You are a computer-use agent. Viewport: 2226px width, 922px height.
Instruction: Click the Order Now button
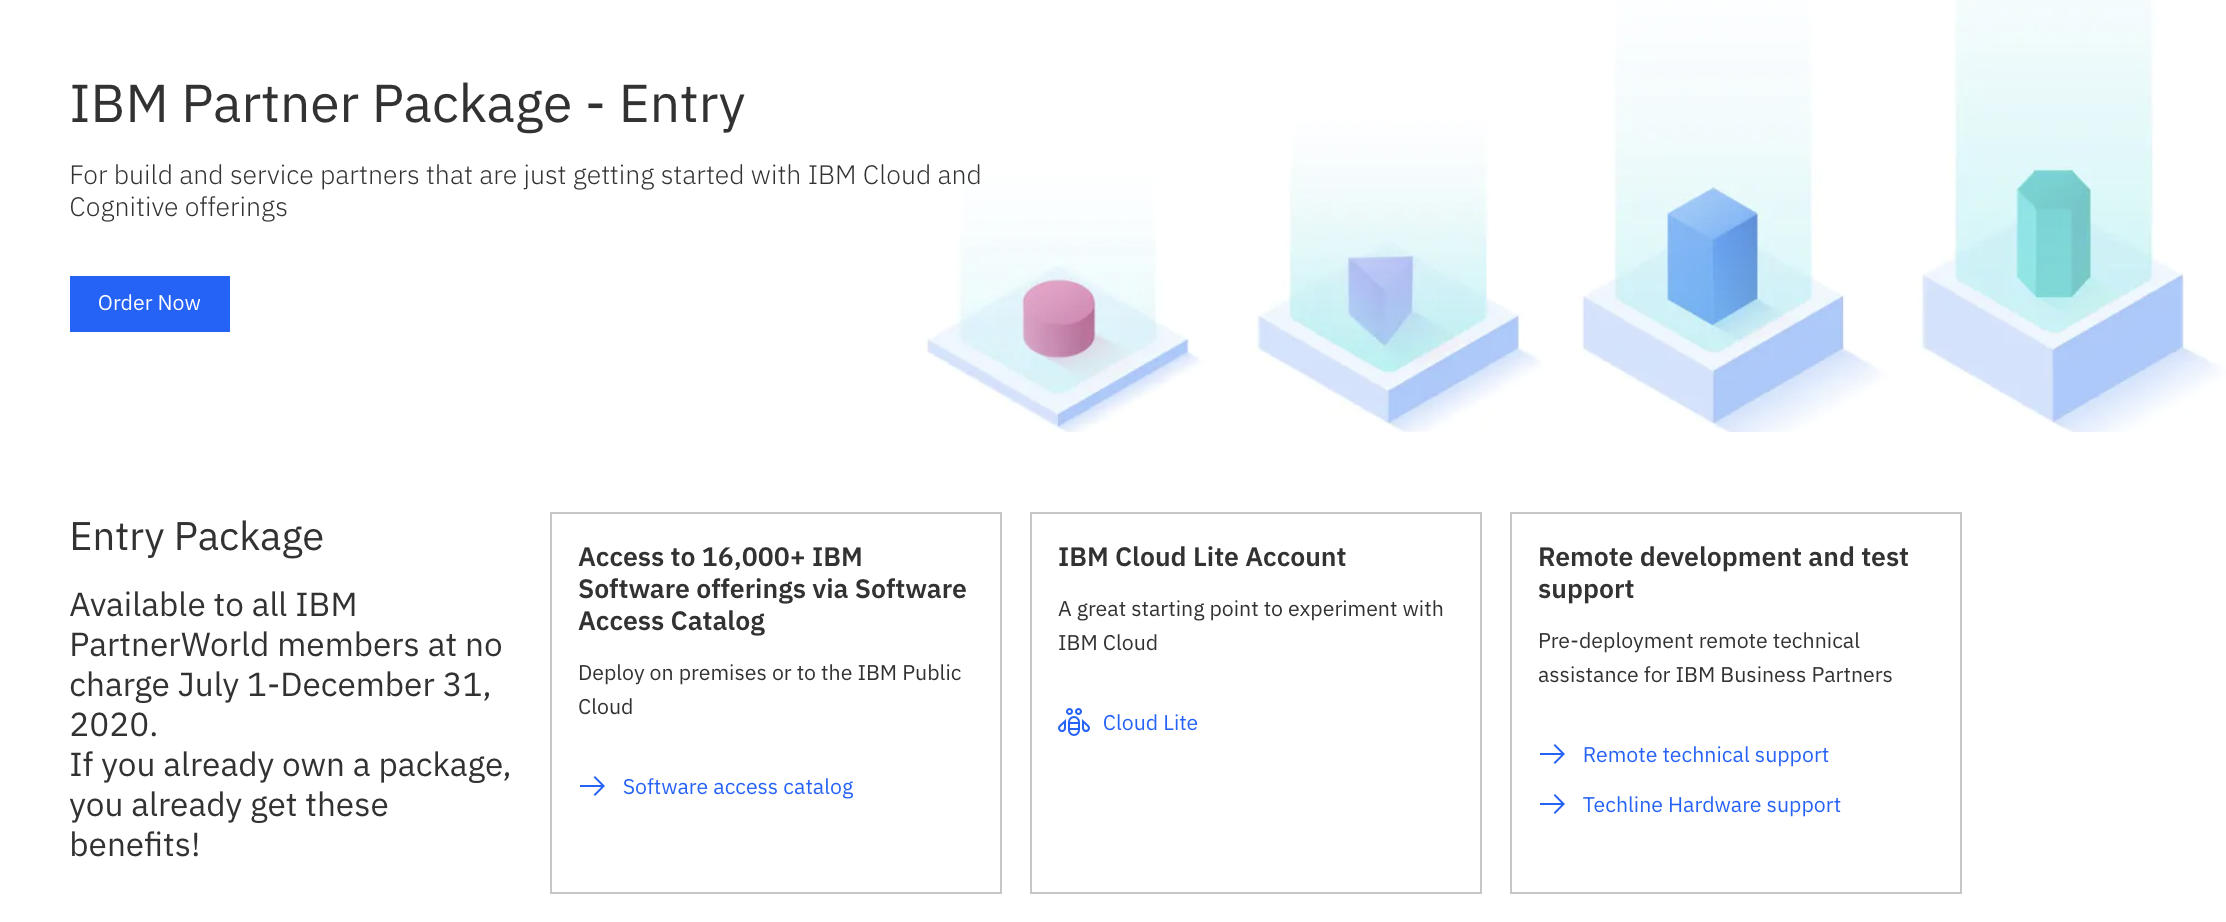149,303
